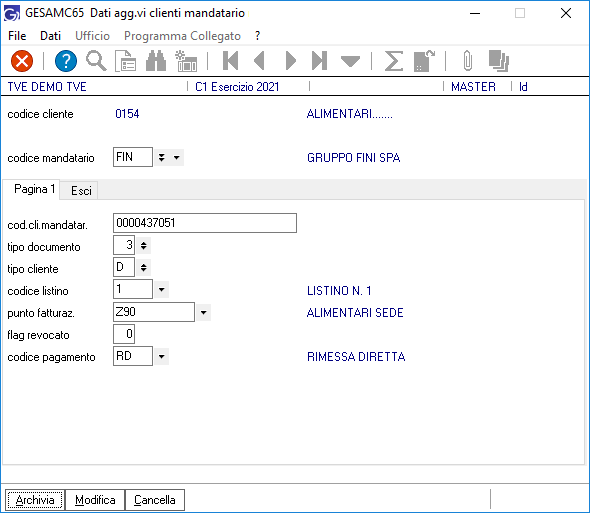Image resolution: width=590 pixels, height=513 pixels.
Task: Open the punto fatturaz. dropdown
Action: click(204, 312)
